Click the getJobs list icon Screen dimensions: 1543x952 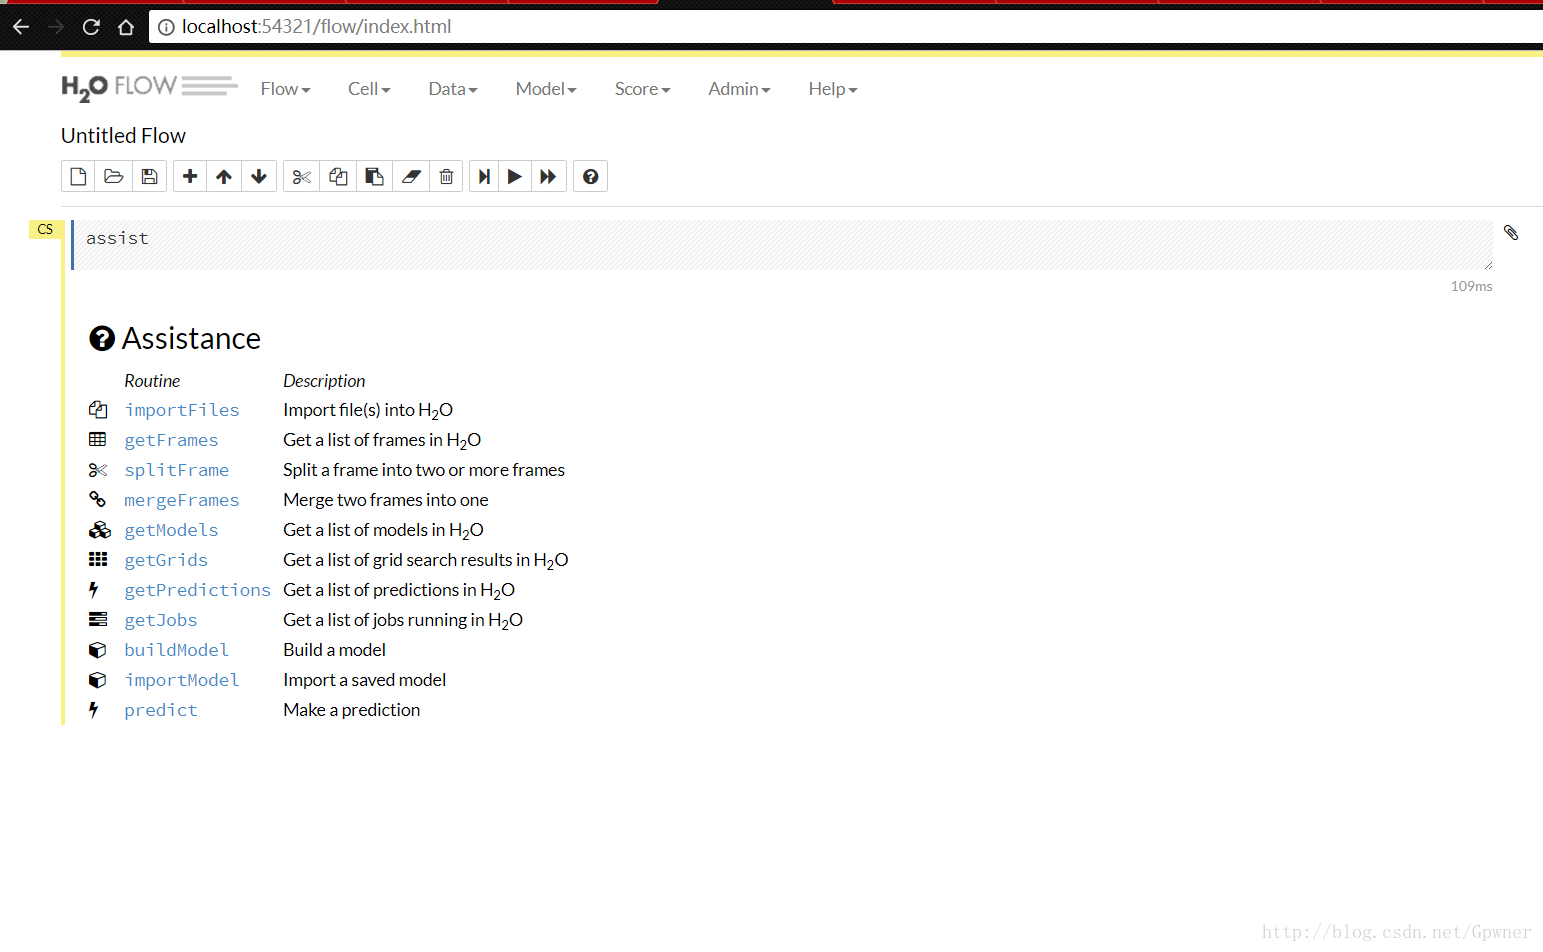click(x=98, y=620)
